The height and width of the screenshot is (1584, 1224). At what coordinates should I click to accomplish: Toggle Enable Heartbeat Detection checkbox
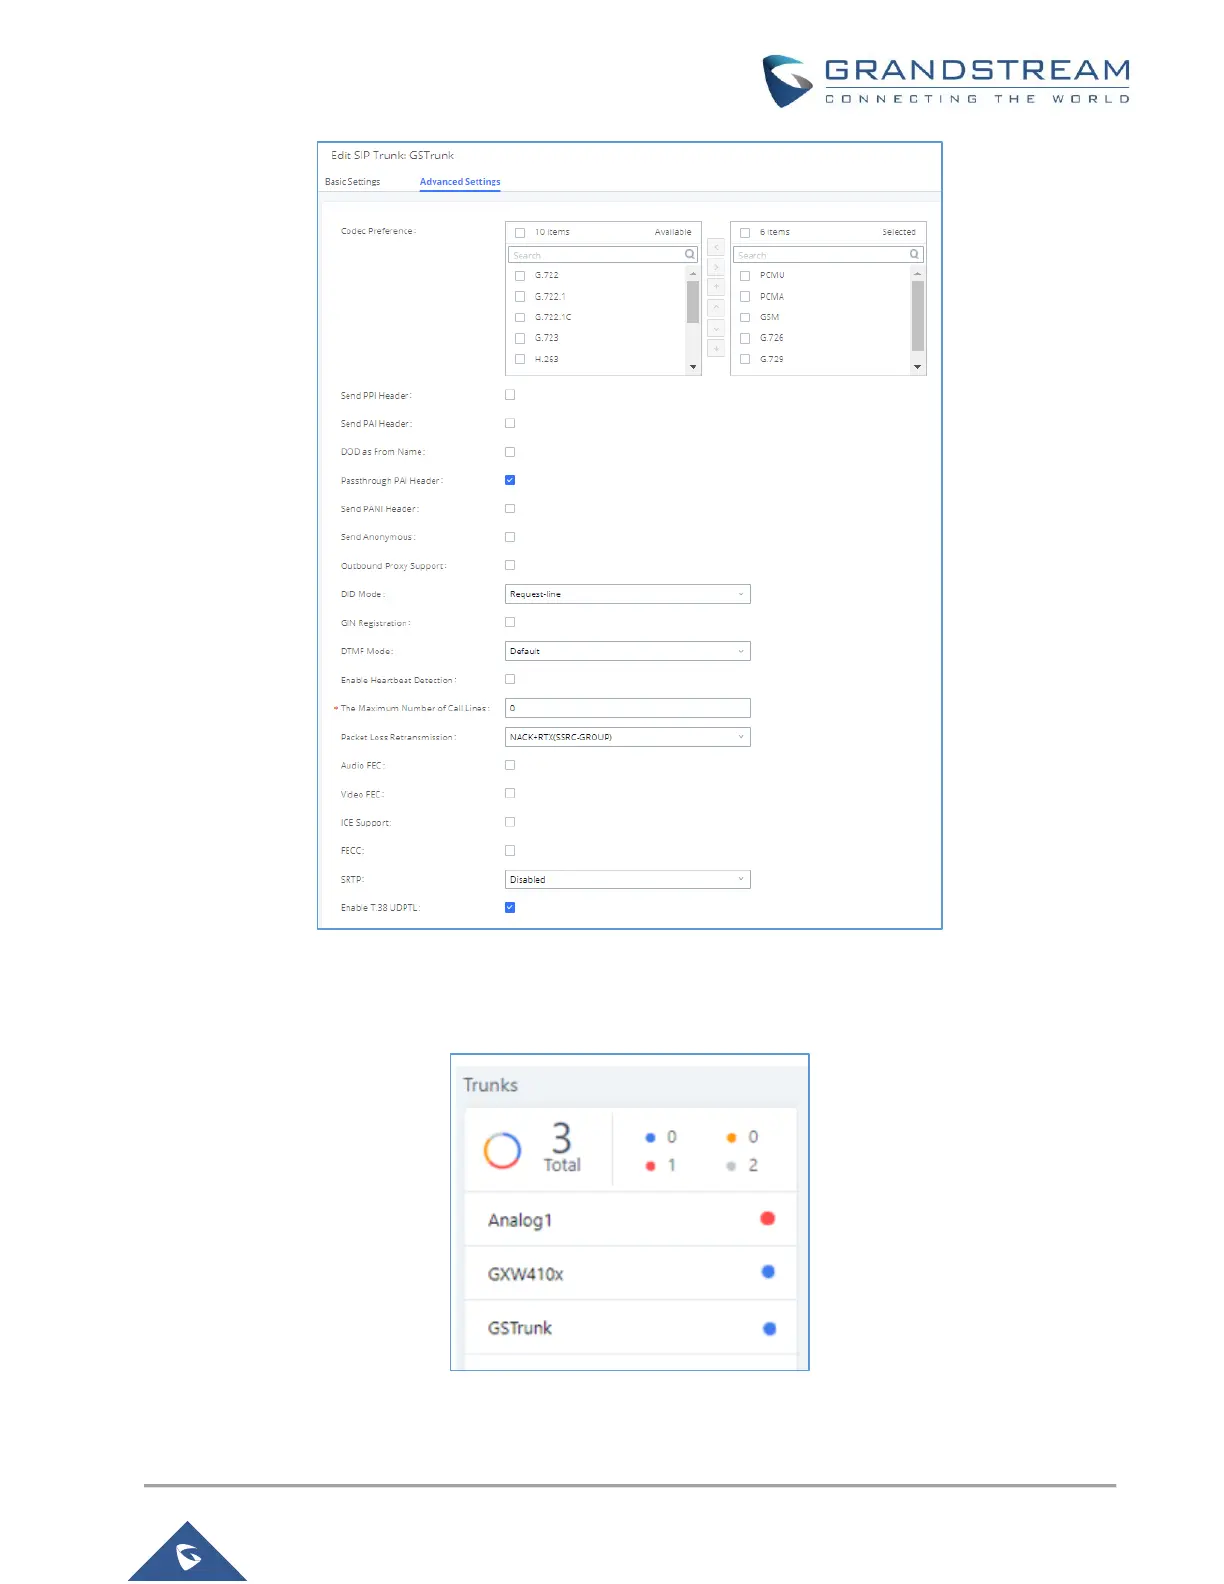tap(510, 679)
